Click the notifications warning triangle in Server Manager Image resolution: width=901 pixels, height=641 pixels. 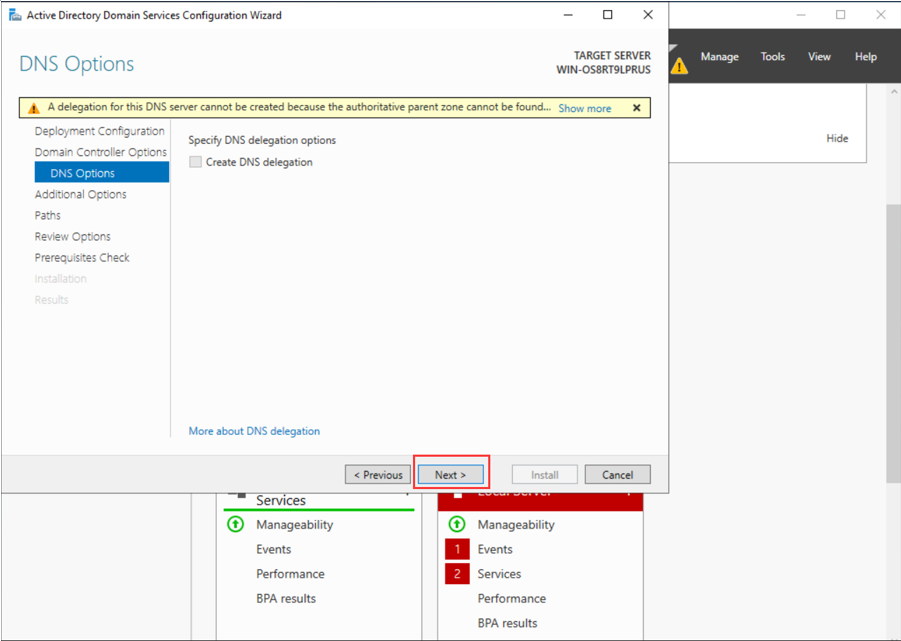[679, 66]
